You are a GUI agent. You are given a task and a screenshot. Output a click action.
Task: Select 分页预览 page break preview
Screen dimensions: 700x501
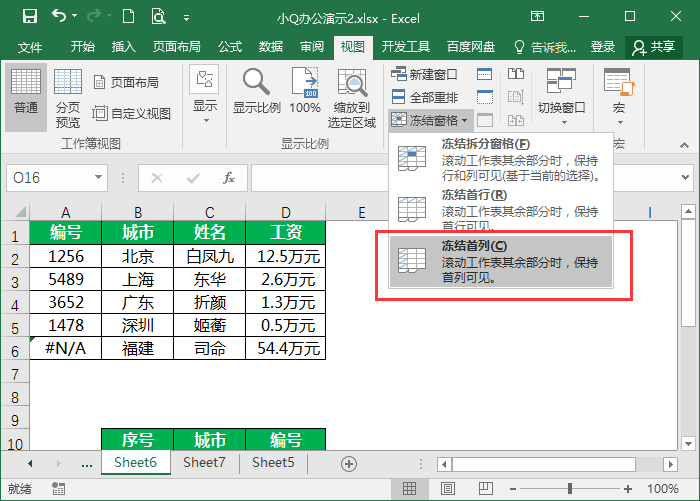tap(67, 97)
